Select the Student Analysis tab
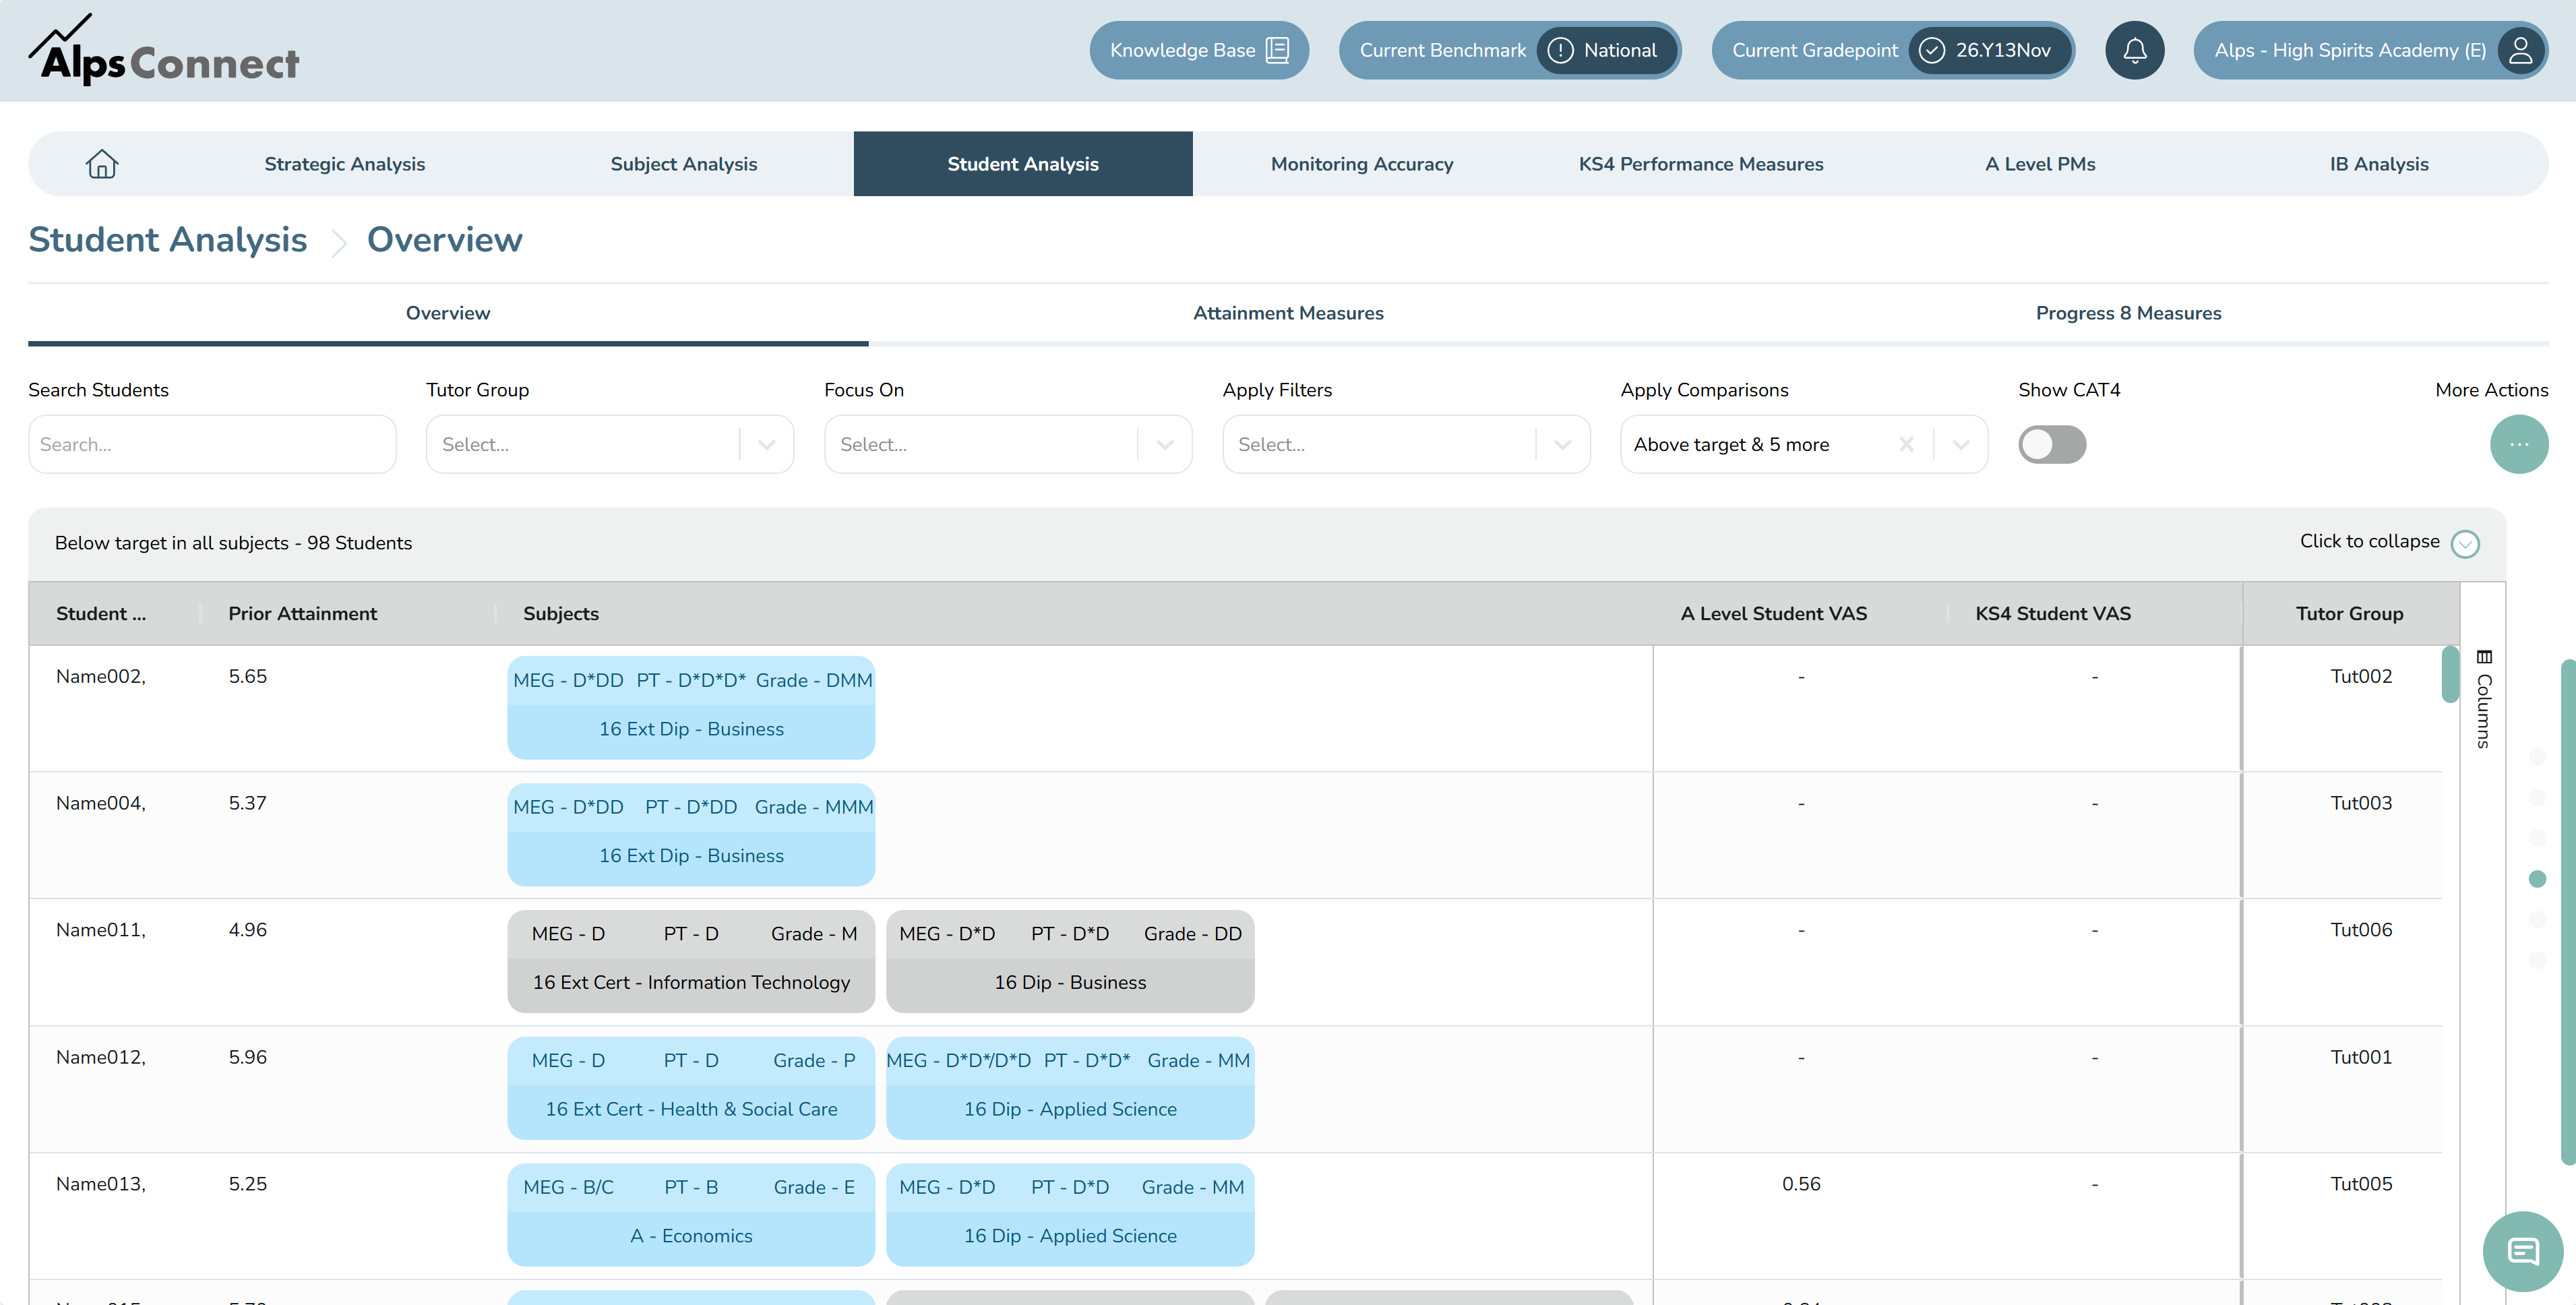Viewport: 2576px width, 1305px height. pyautogui.click(x=1023, y=163)
